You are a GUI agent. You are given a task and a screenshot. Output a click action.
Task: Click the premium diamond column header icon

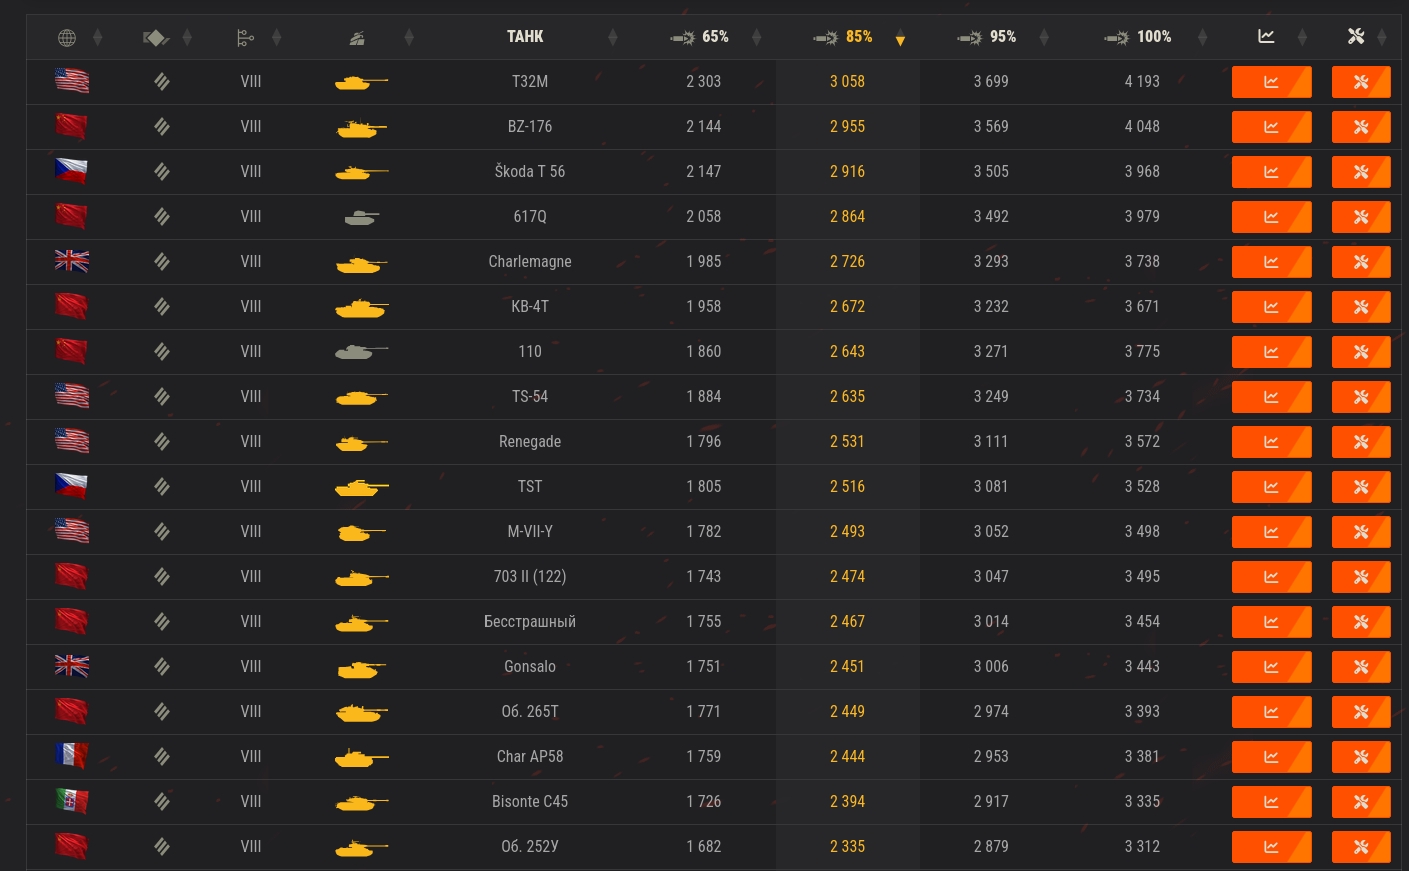pyautogui.click(x=155, y=38)
